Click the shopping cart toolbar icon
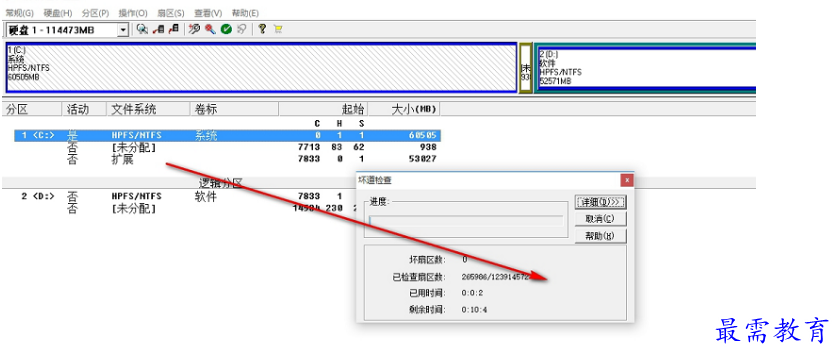The width and height of the screenshot is (837, 362). point(278,29)
